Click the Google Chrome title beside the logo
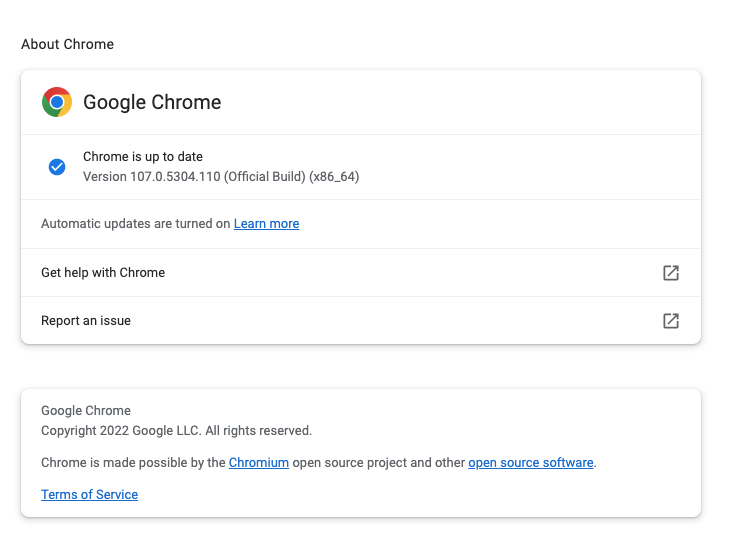The height and width of the screenshot is (547, 756). click(x=152, y=102)
